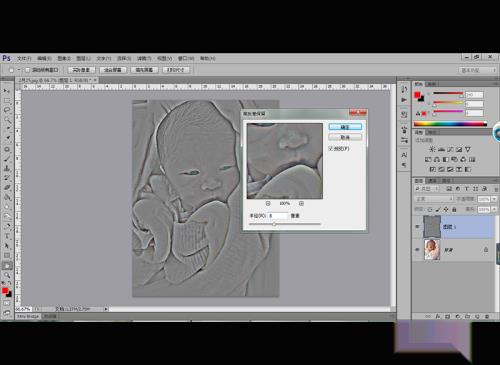
Task: Select the Move tool in the toolbox
Action: [x=7, y=91]
